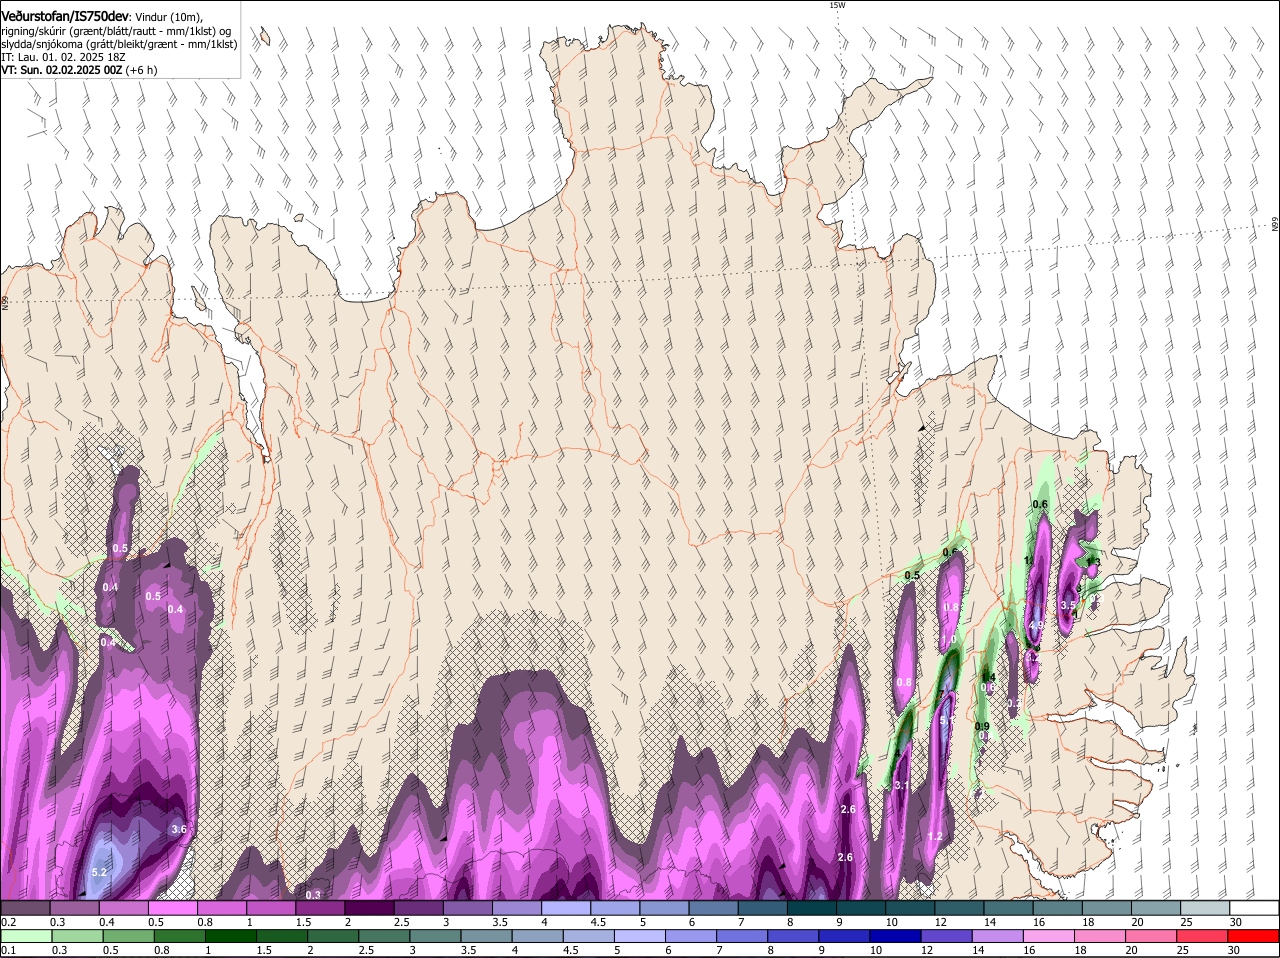Pick the 14 light purple swatch, lower legend row

[997, 936]
